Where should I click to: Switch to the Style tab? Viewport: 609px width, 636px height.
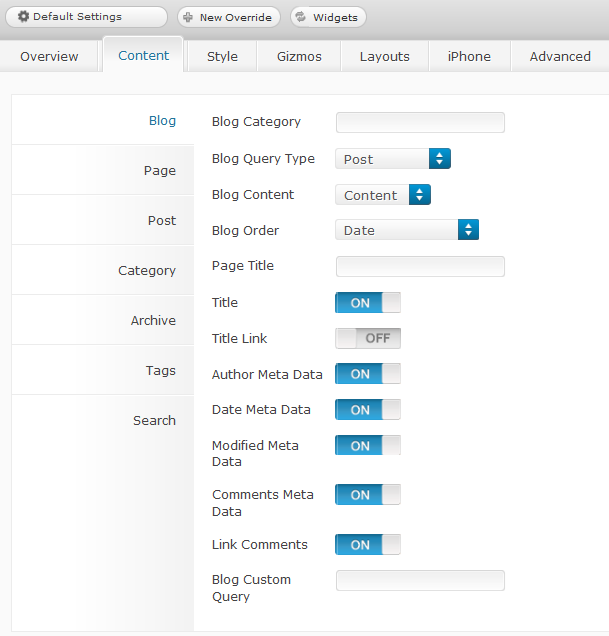tap(222, 56)
